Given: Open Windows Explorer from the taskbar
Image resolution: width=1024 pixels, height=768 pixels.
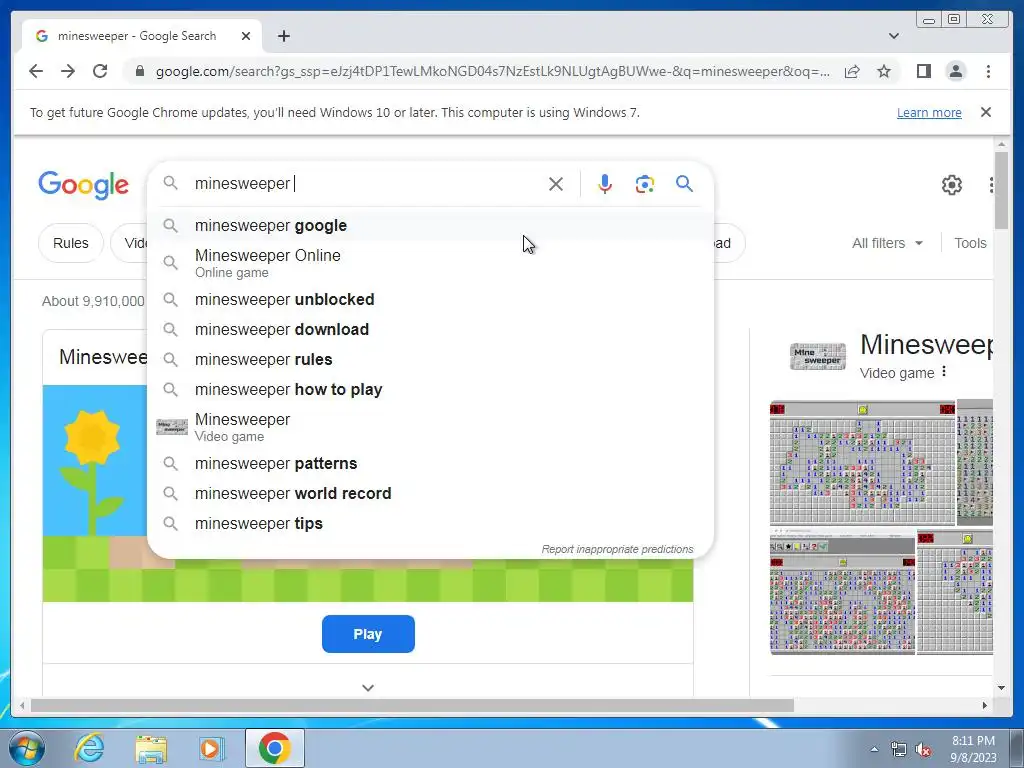Looking at the screenshot, I should [151, 748].
